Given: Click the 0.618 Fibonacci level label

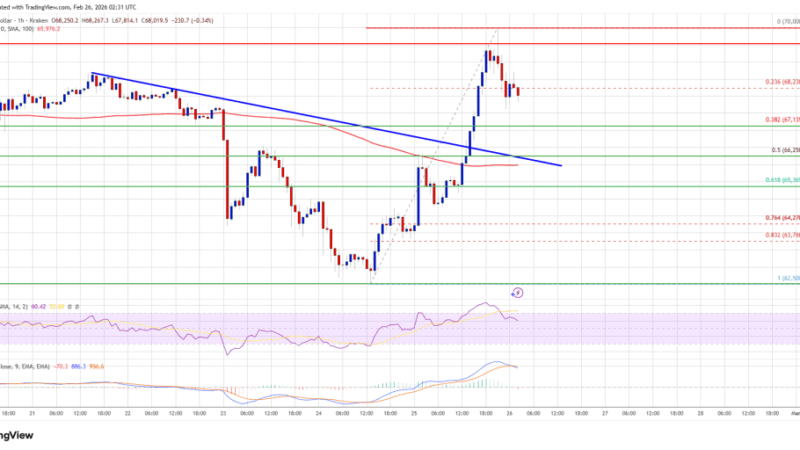Looking at the screenshot, I should point(782,180).
